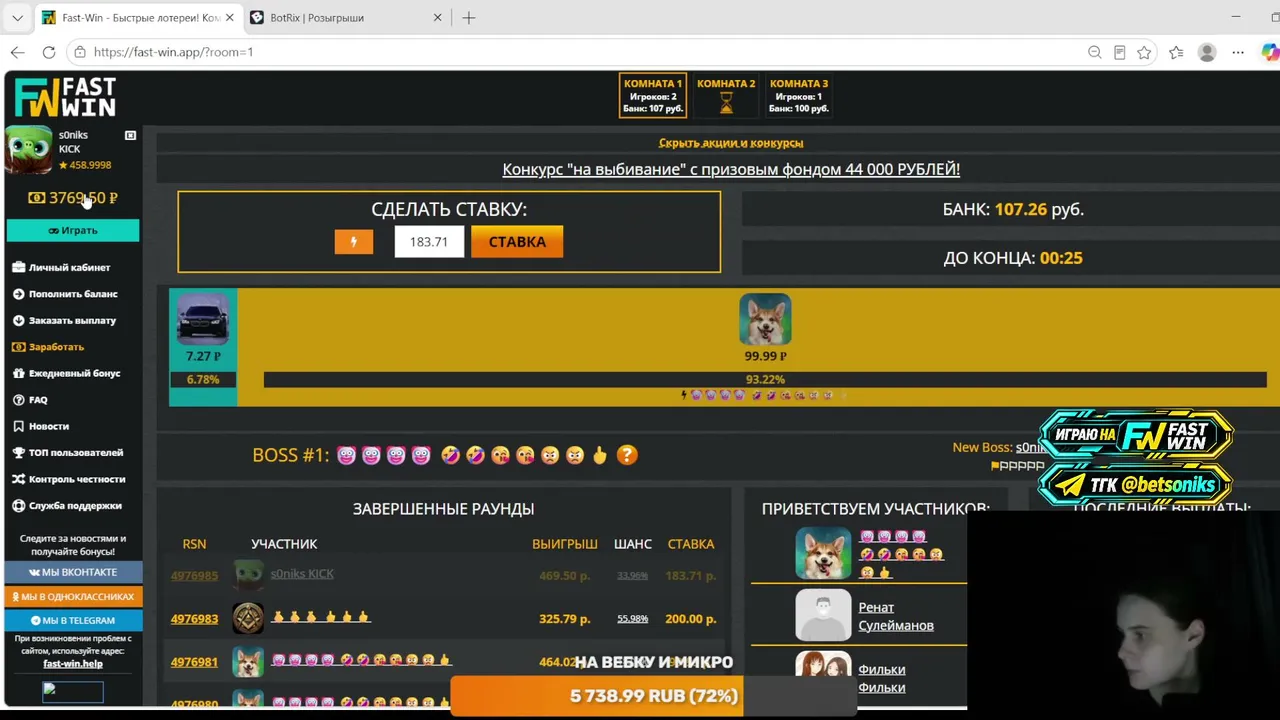Open the Favorites list icon

point(1176,52)
